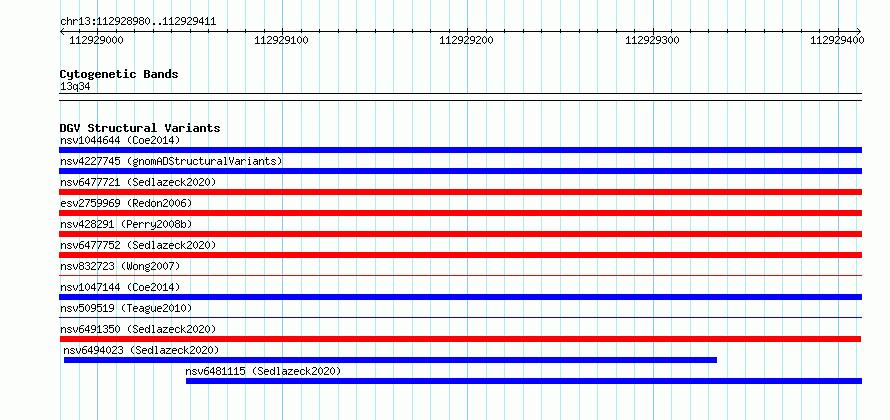Click the DGV Structural Variants track title
The height and width of the screenshot is (420, 890).
140,128
